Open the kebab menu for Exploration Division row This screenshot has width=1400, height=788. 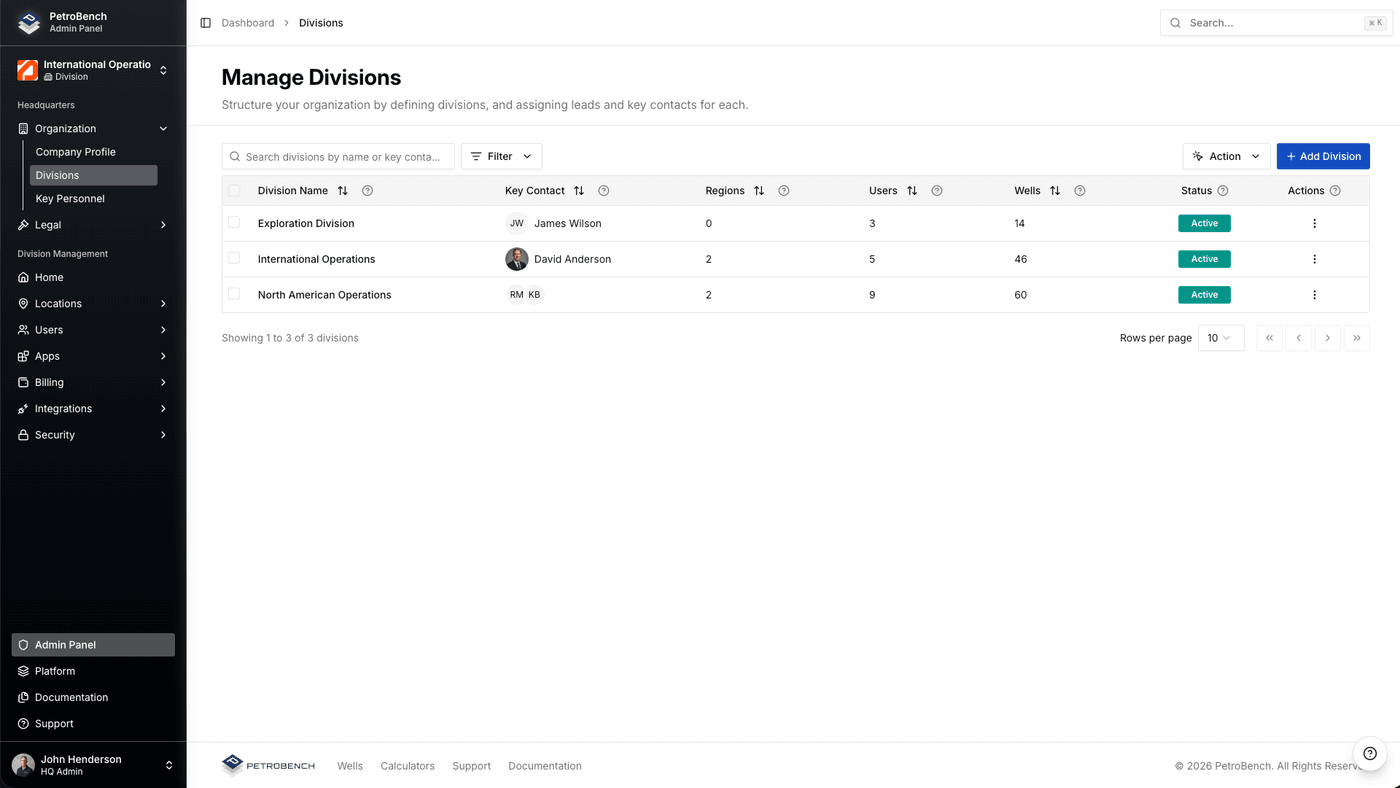[1314, 223]
